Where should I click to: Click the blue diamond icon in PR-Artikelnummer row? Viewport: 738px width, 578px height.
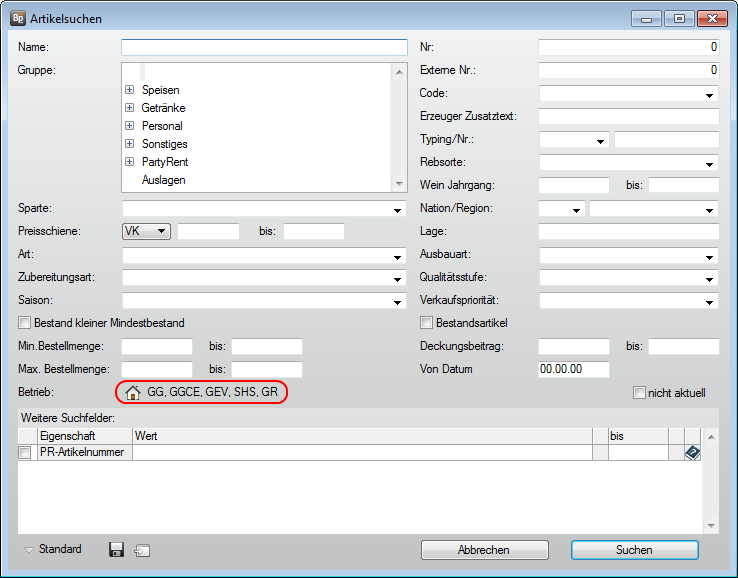click(x=692, y=453)
